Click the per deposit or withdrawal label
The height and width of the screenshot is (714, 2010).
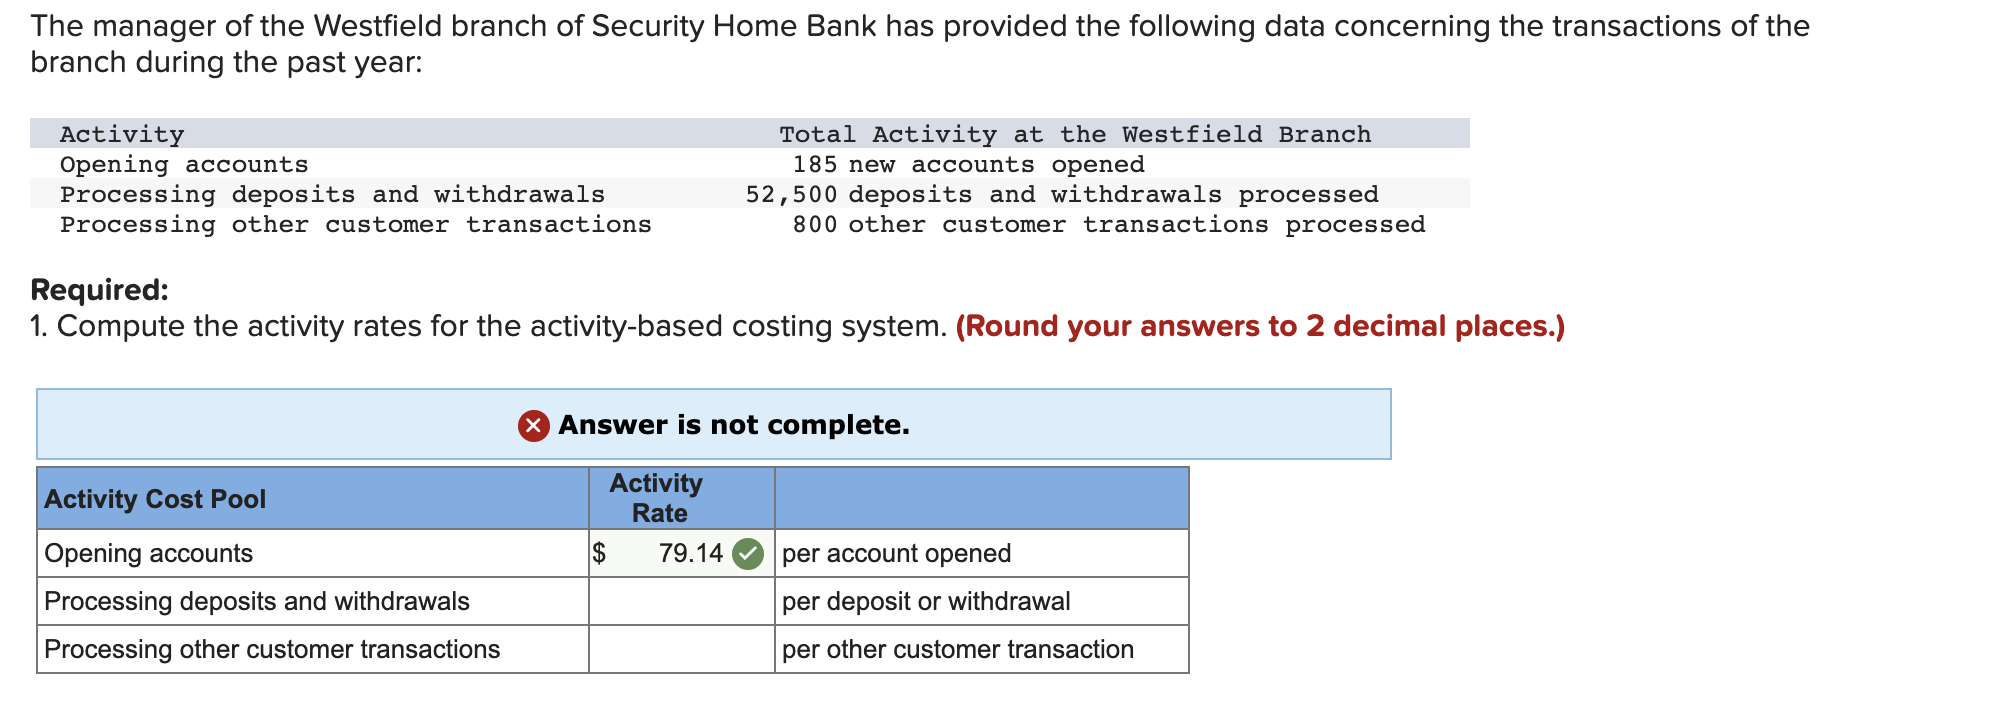tap(926, 601)
